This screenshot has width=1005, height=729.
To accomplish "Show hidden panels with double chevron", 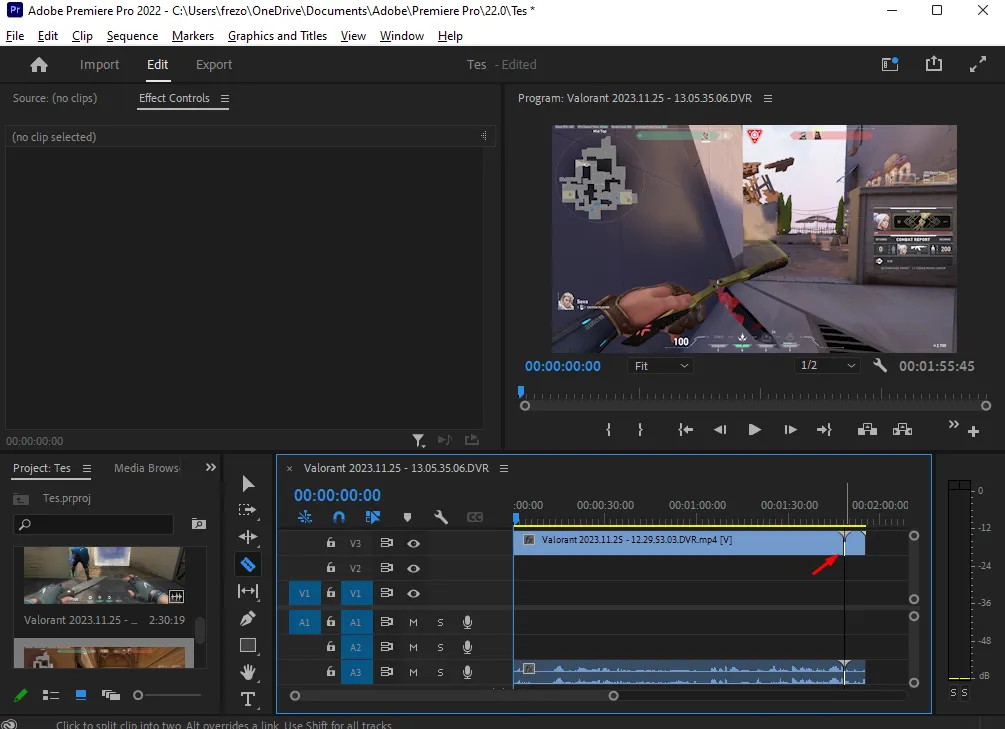I will [210, 467].
